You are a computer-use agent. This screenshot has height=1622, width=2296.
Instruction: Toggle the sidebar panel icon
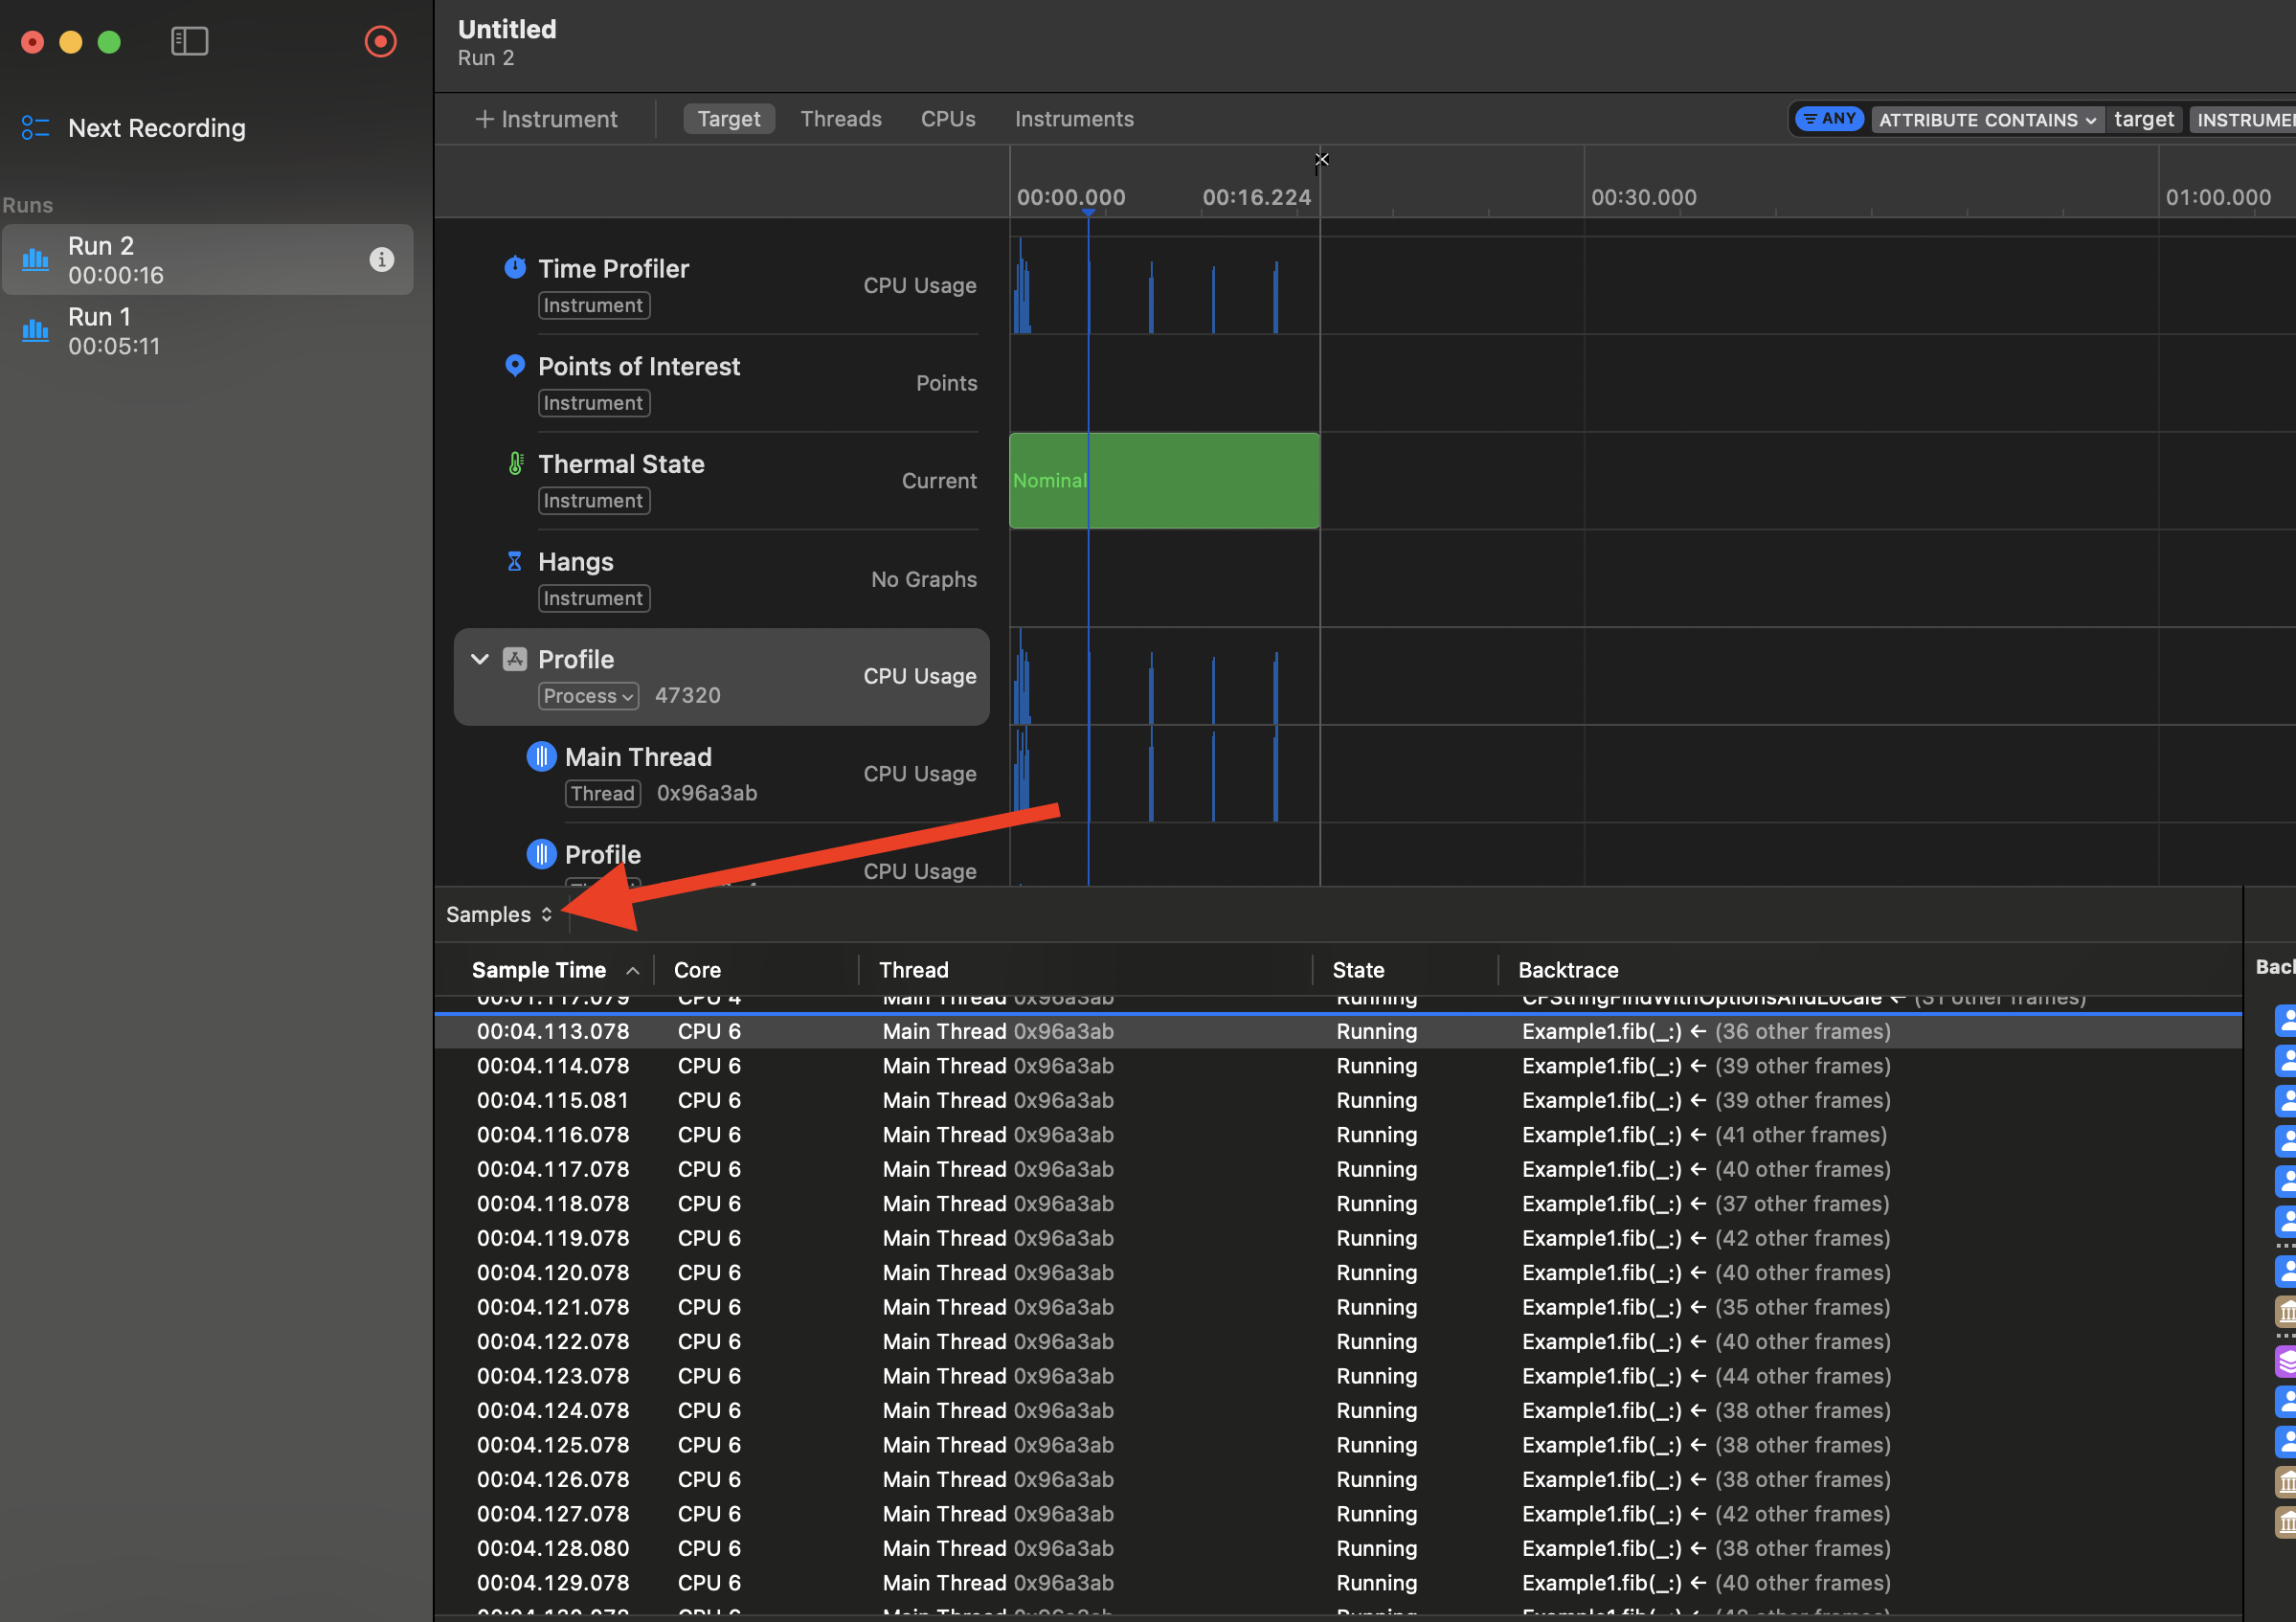click(189, 42)
